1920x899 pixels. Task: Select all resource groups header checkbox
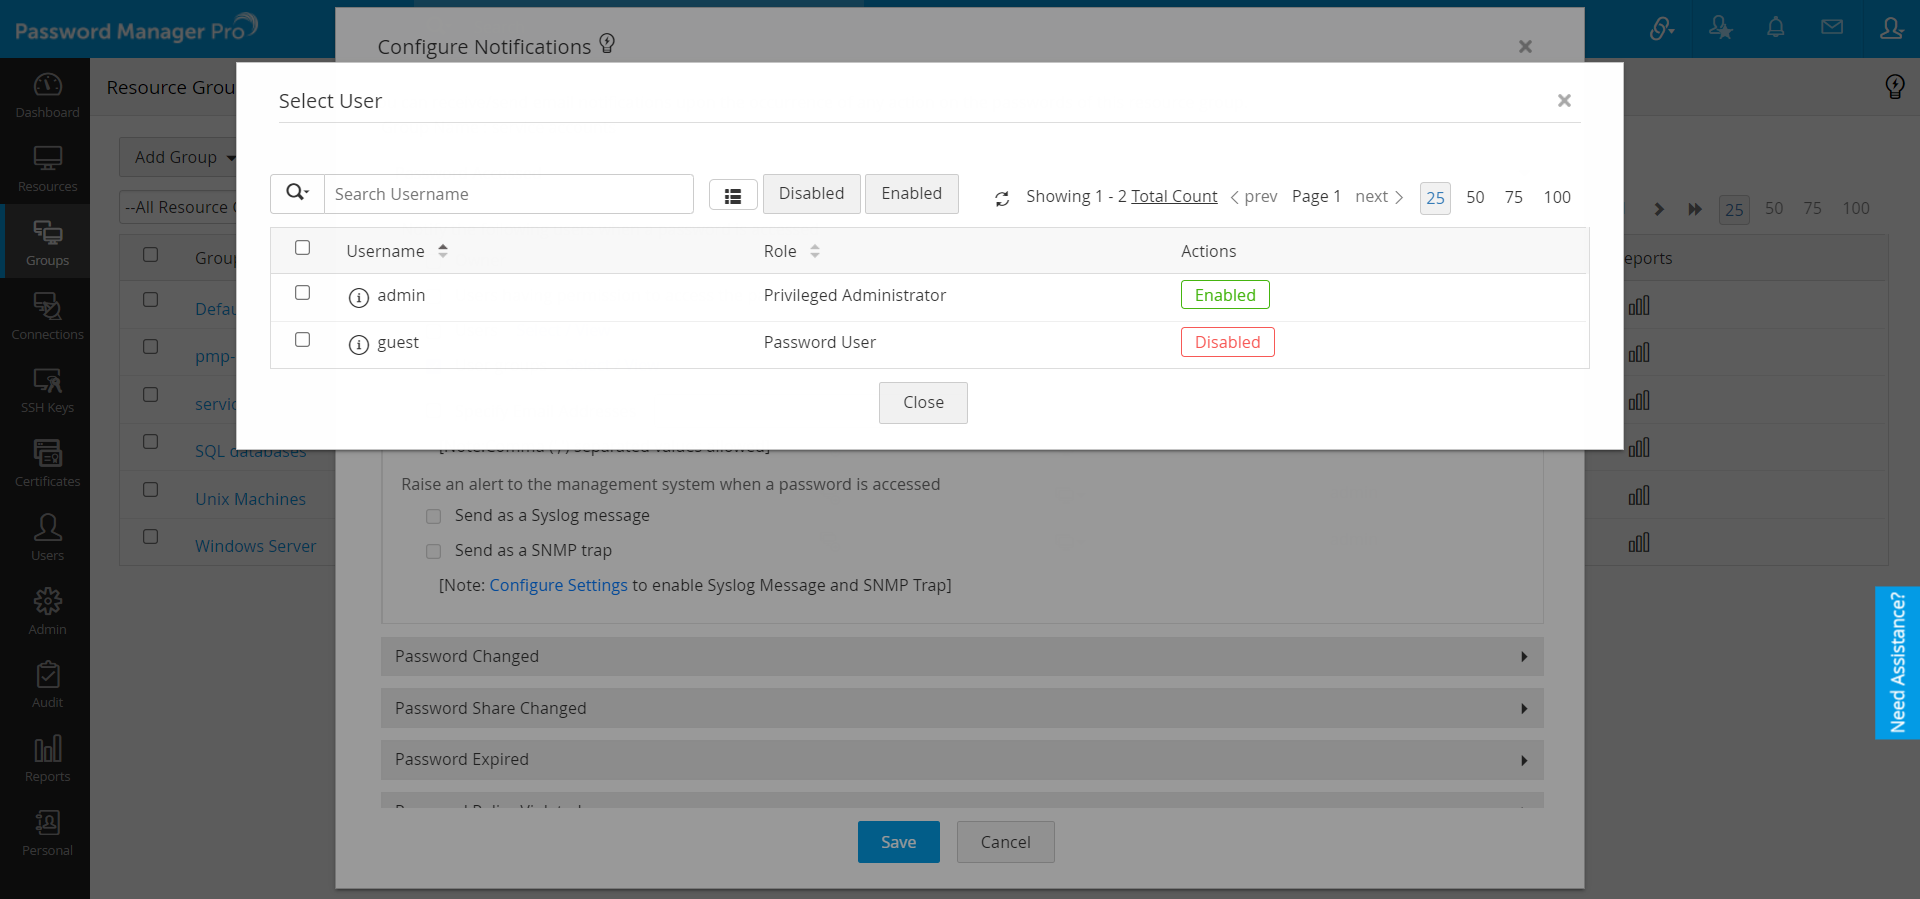pyautogui.click(x=151, y=255)
